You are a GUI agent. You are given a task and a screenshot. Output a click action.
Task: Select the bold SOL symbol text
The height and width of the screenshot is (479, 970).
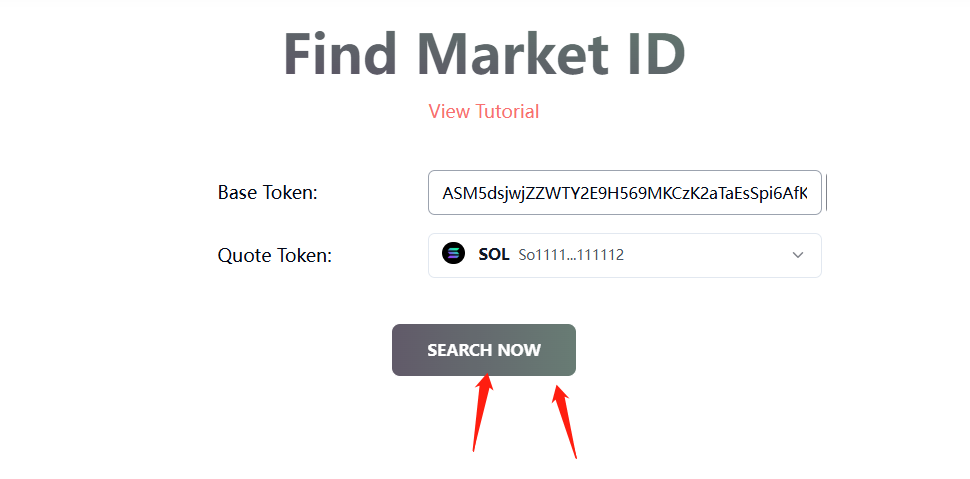[x=494, y=255]
